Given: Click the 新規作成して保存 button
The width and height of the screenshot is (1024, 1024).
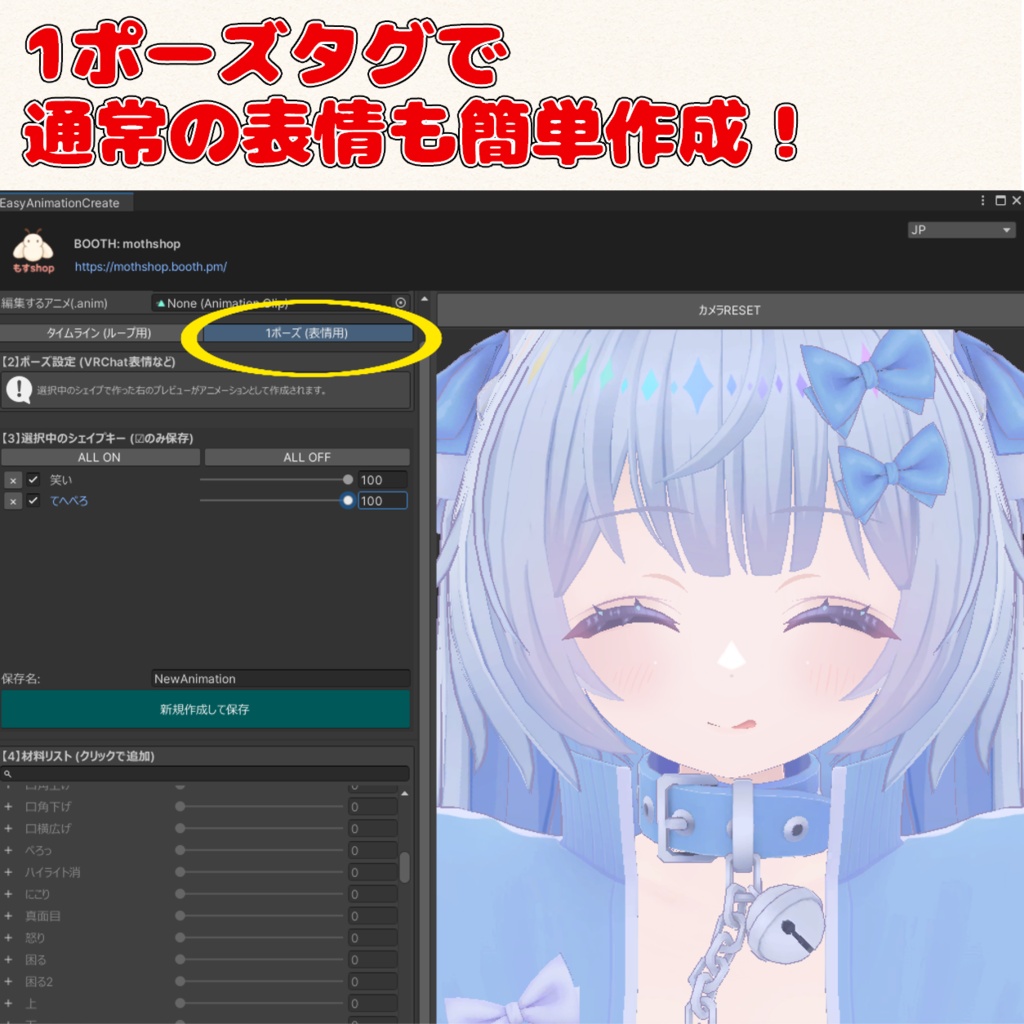Looking at the screenshot, I should [205, 709].
